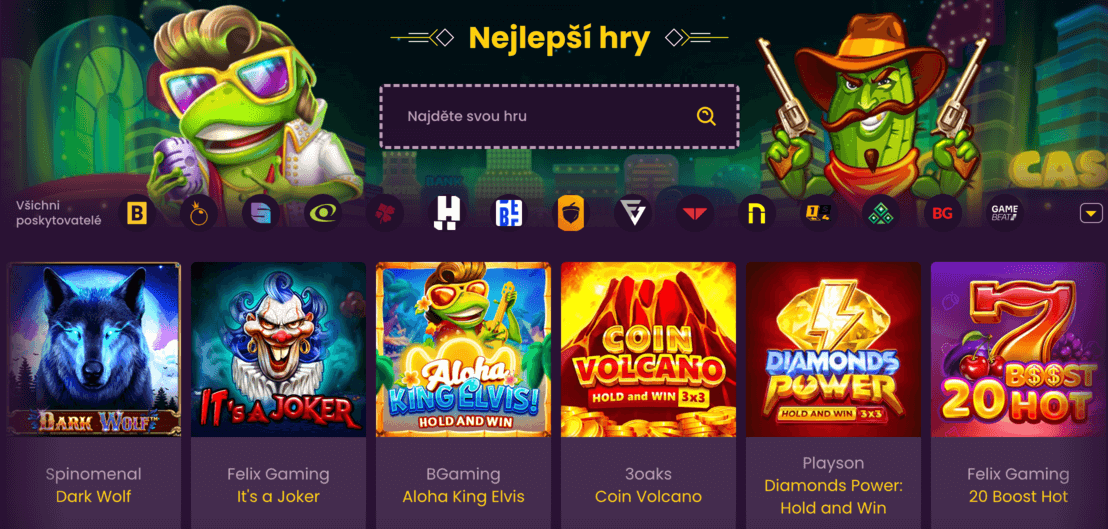Focus the 'Najděte svou hru' search field

click(x=559, y=117)
